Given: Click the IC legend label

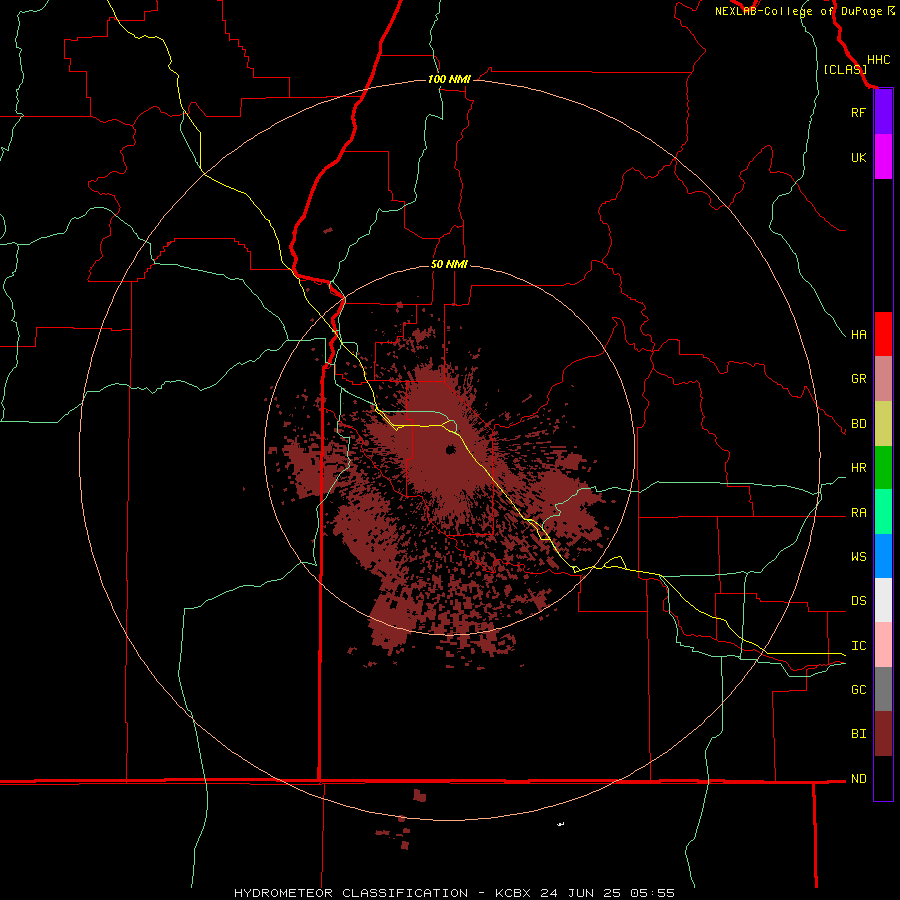Looking at the screenshot, I should click(858, 646).
